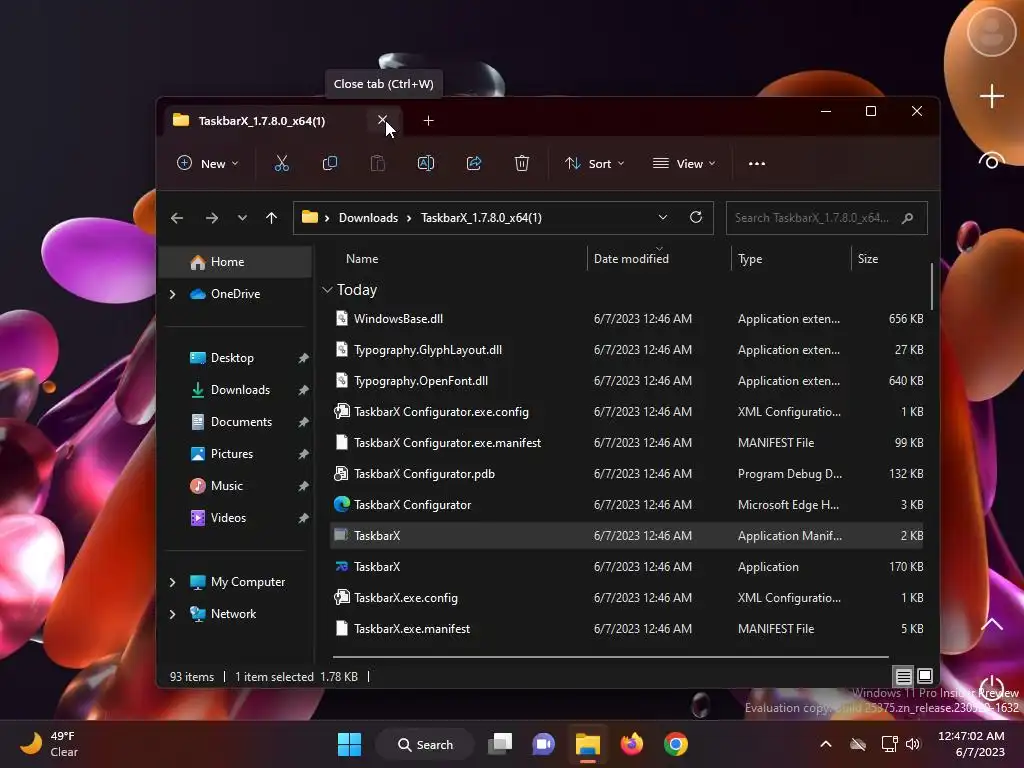Open Desktop in navigation pane
This screenshot has height=768, width=1024.
coord(232,358)
